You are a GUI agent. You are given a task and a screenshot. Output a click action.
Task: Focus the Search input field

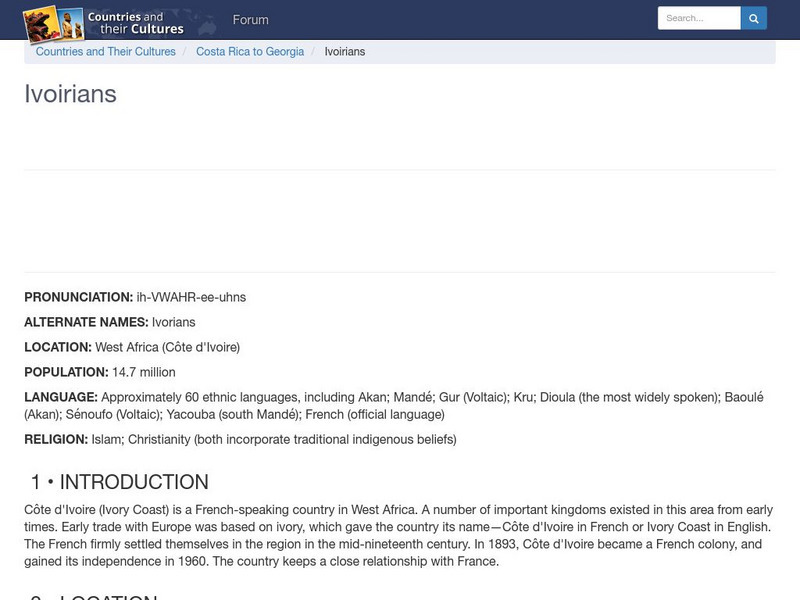(x=699, y=18)
